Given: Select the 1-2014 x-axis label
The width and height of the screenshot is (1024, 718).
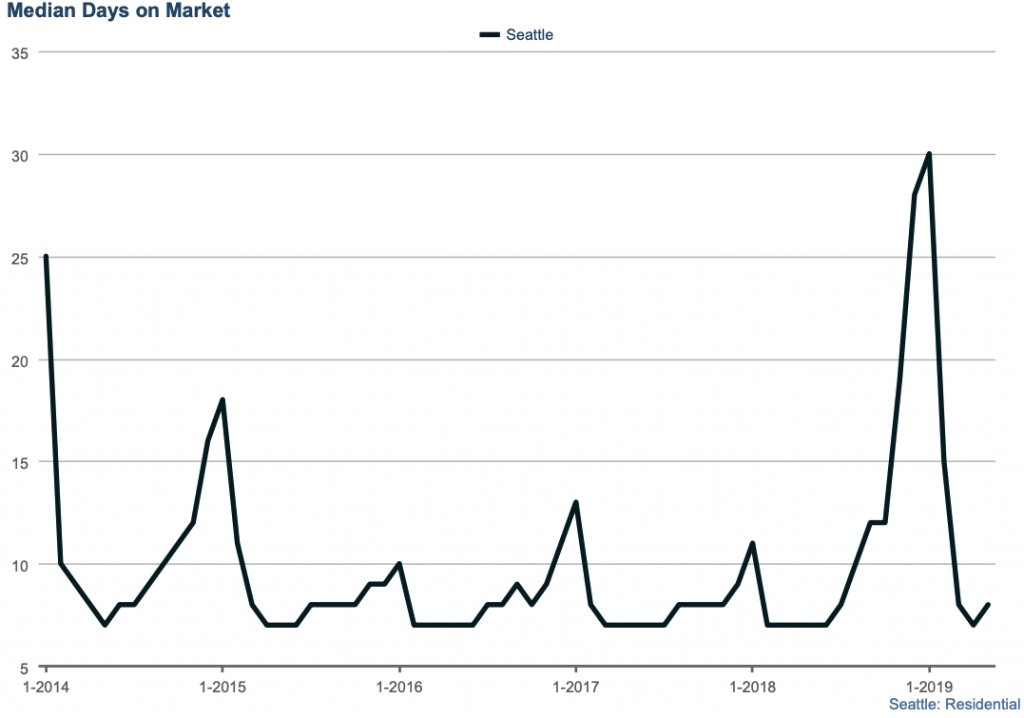Looking at the screenshot, I should (x=46, y=687).
